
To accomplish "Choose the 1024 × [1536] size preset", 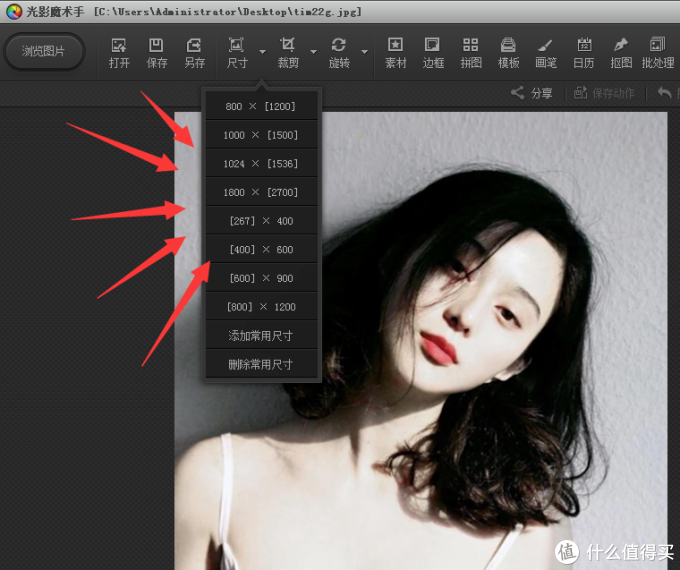I will tap(261, 163).
